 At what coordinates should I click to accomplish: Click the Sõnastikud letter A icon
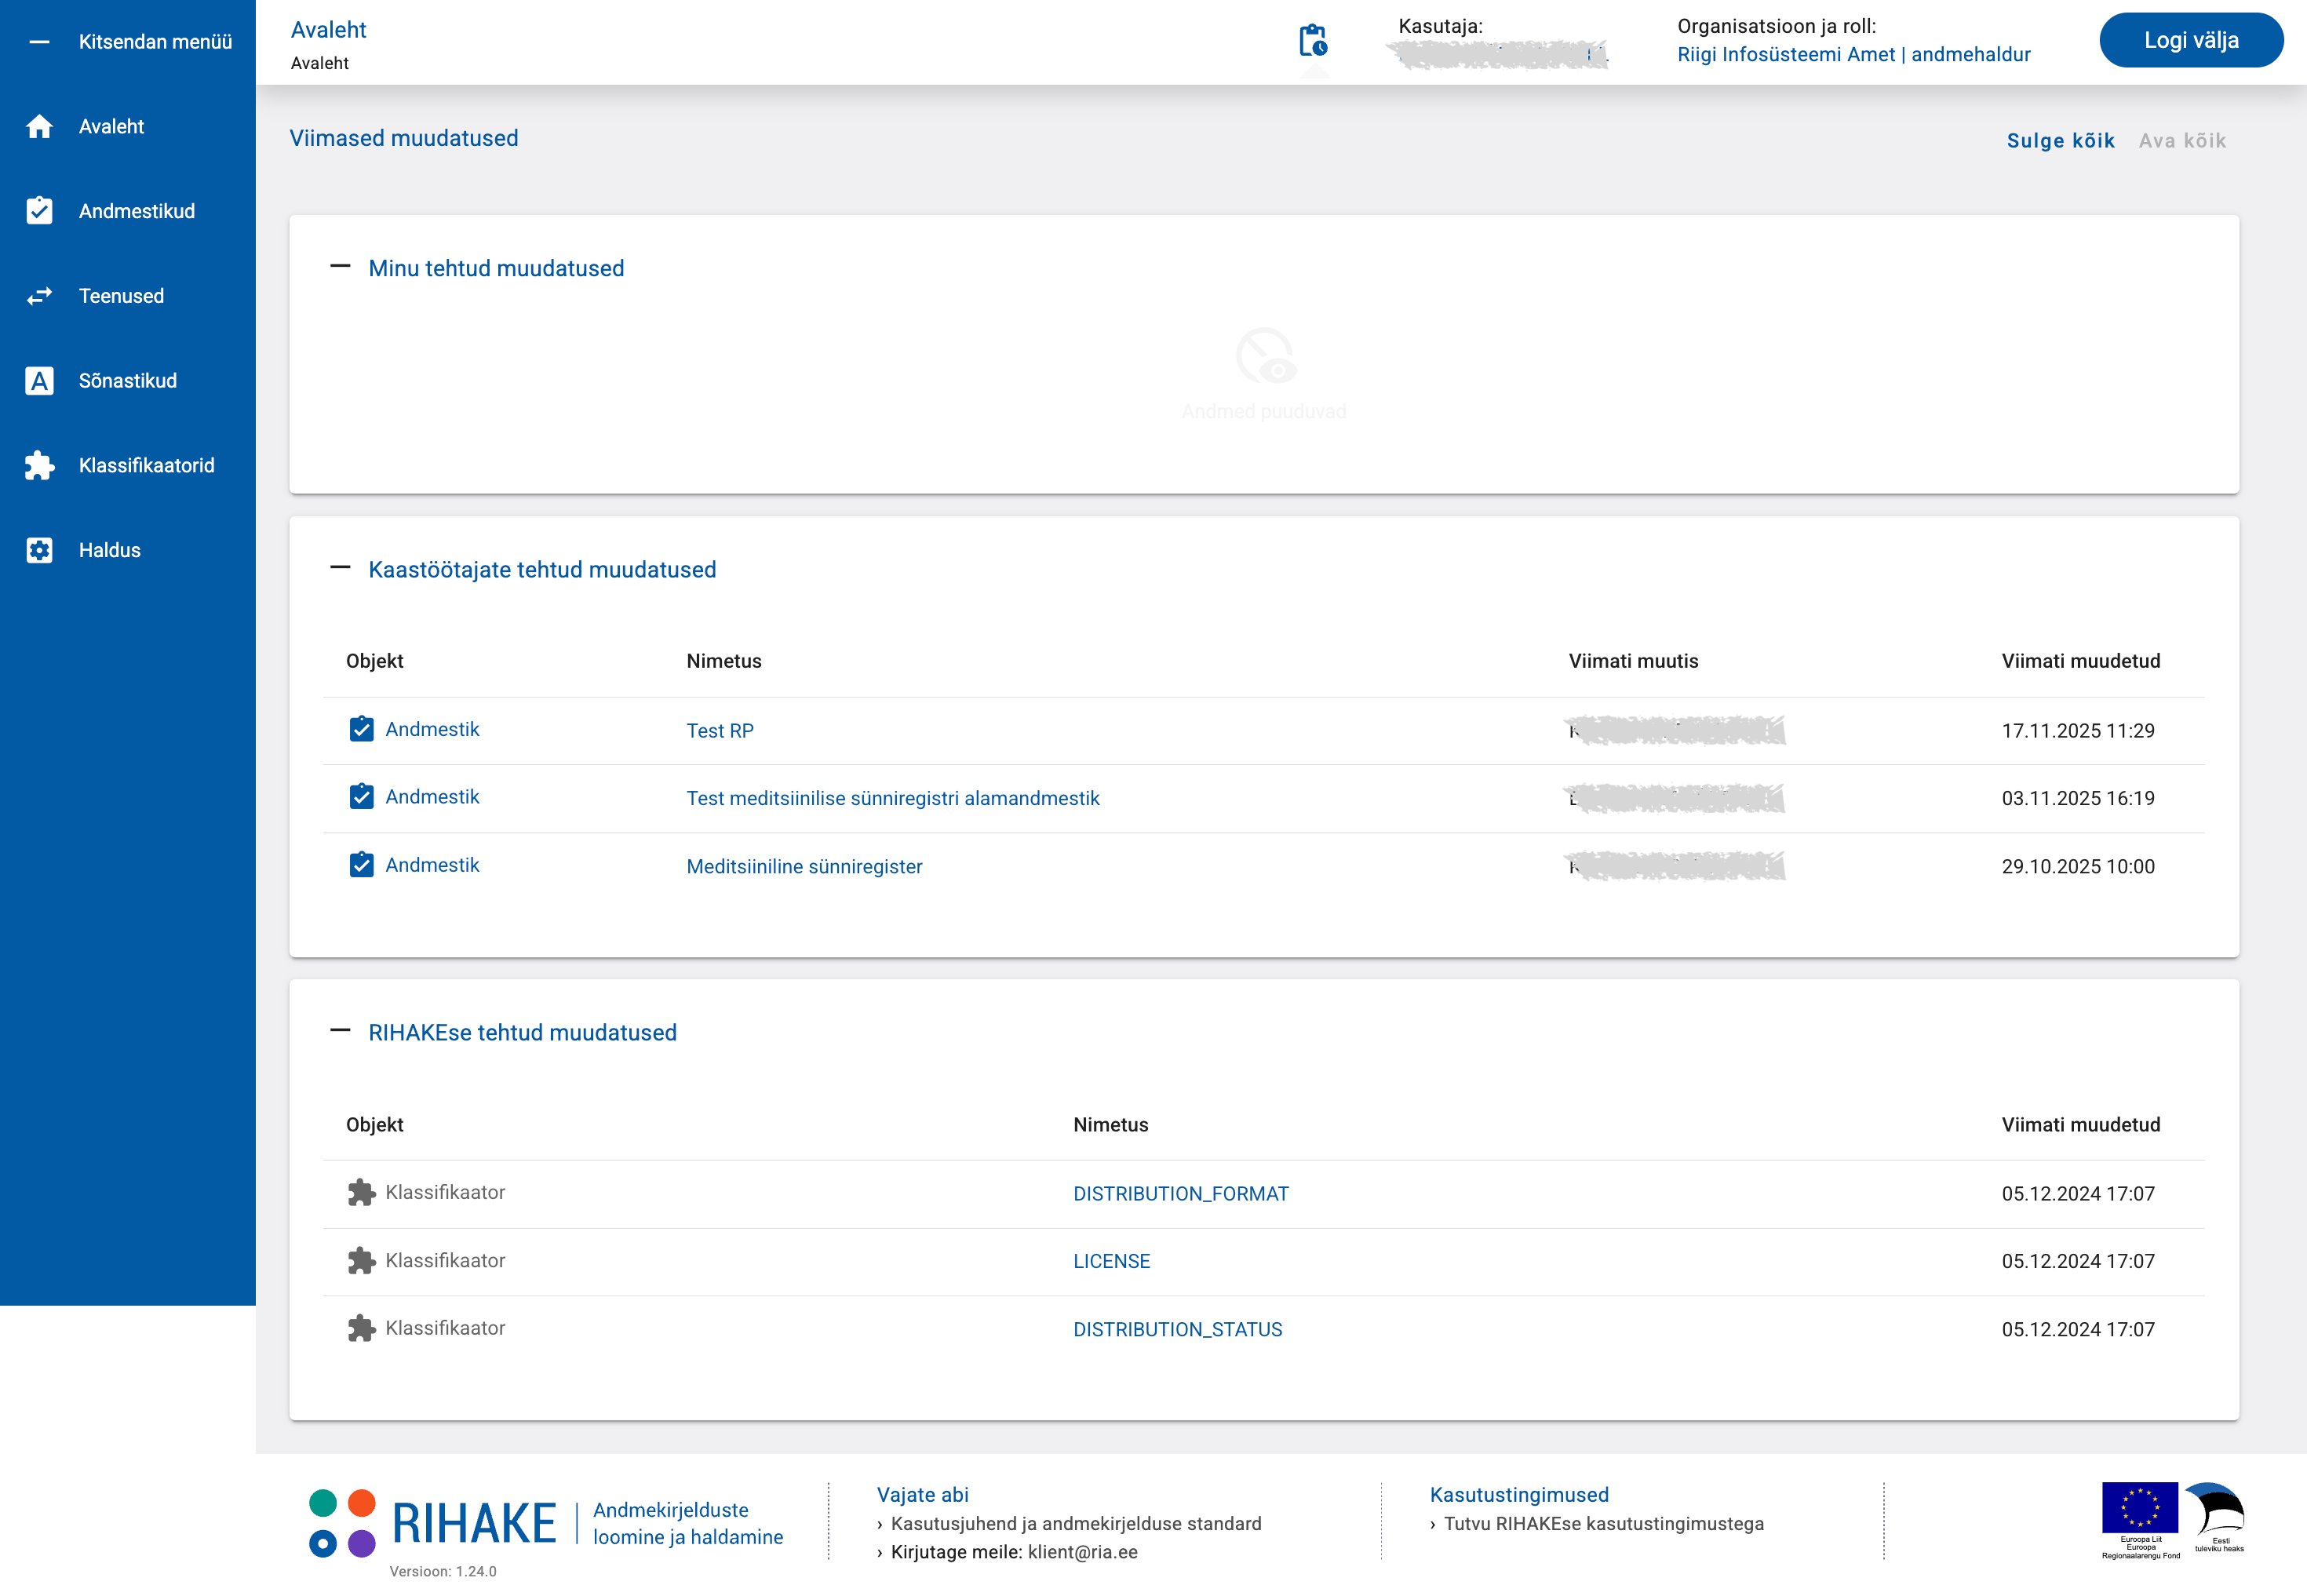pos(39,381)
